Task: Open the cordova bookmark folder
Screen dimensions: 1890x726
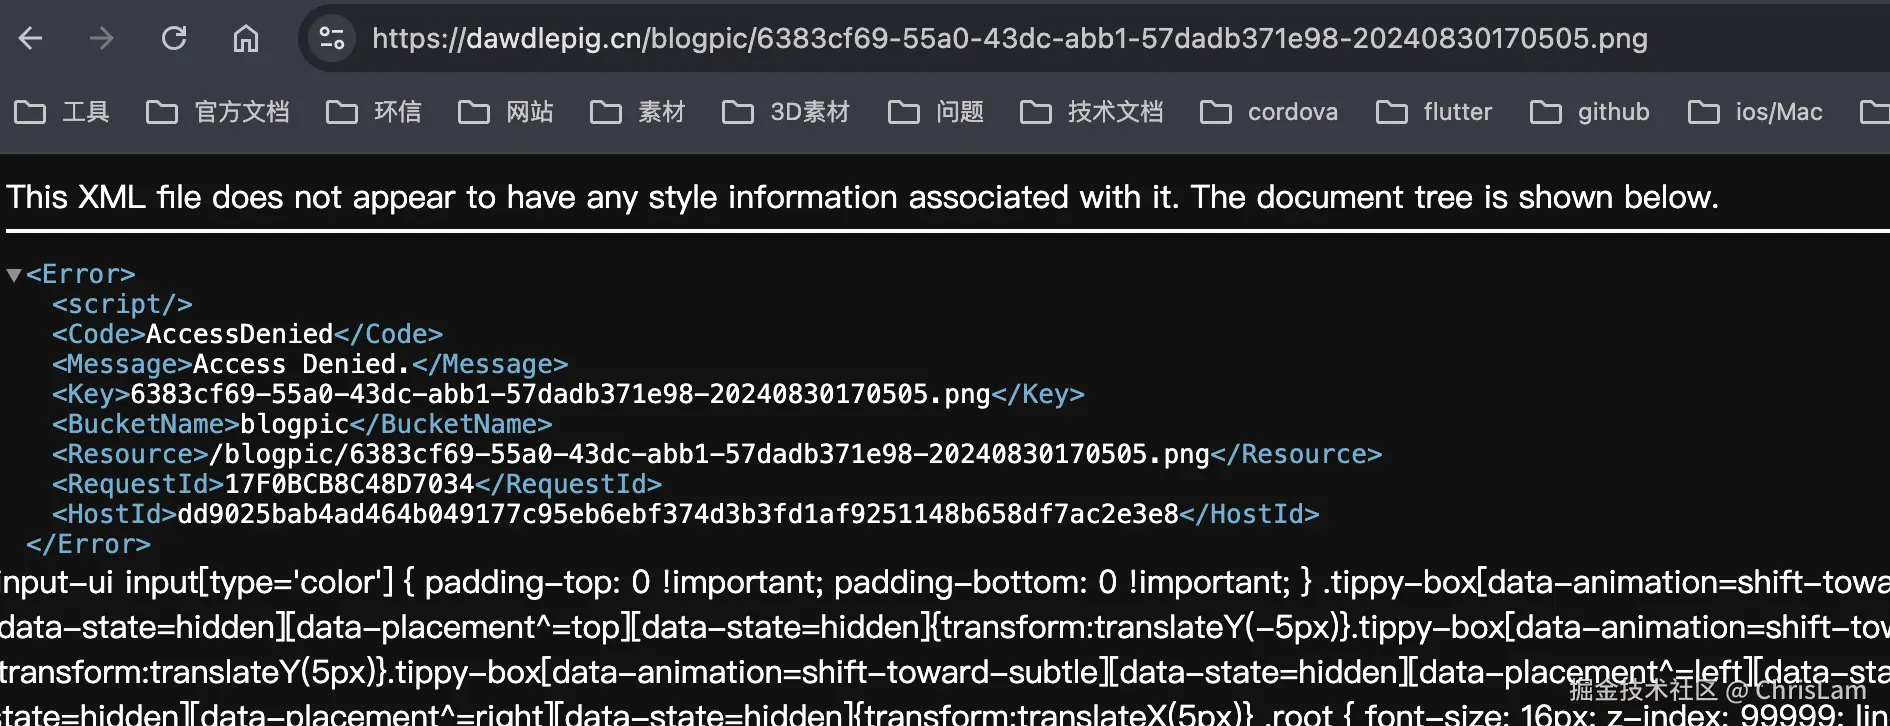Action: coord(1270,112)
